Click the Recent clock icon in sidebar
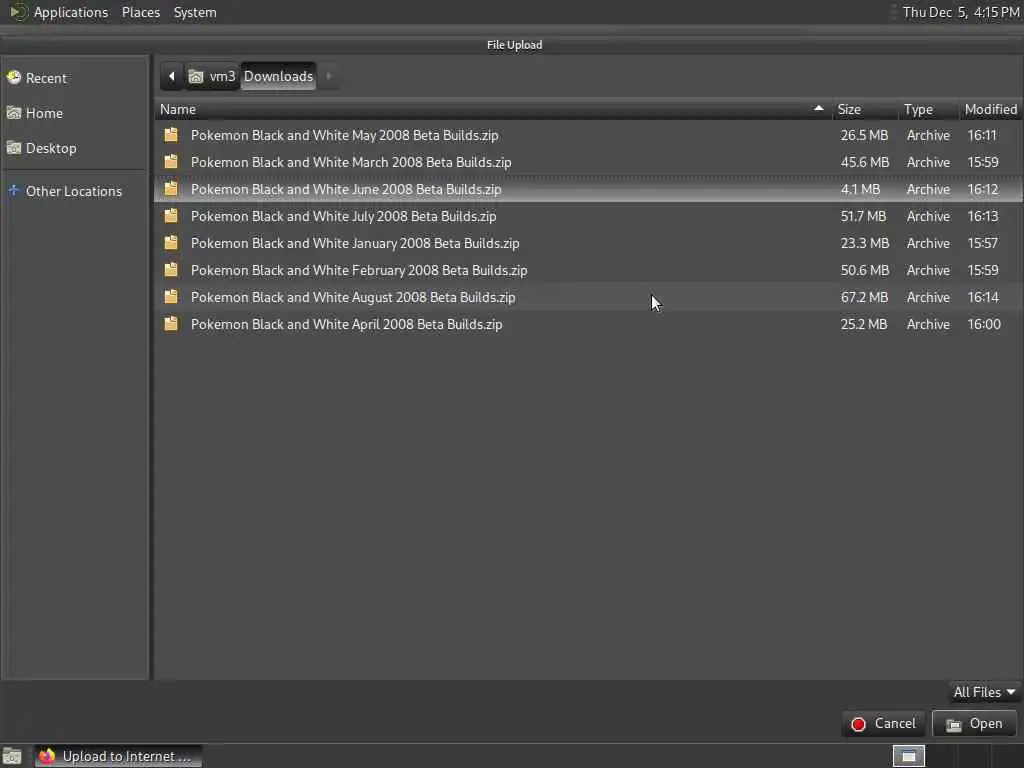This screenshot has height=768, width=1024. click(14, 78)
